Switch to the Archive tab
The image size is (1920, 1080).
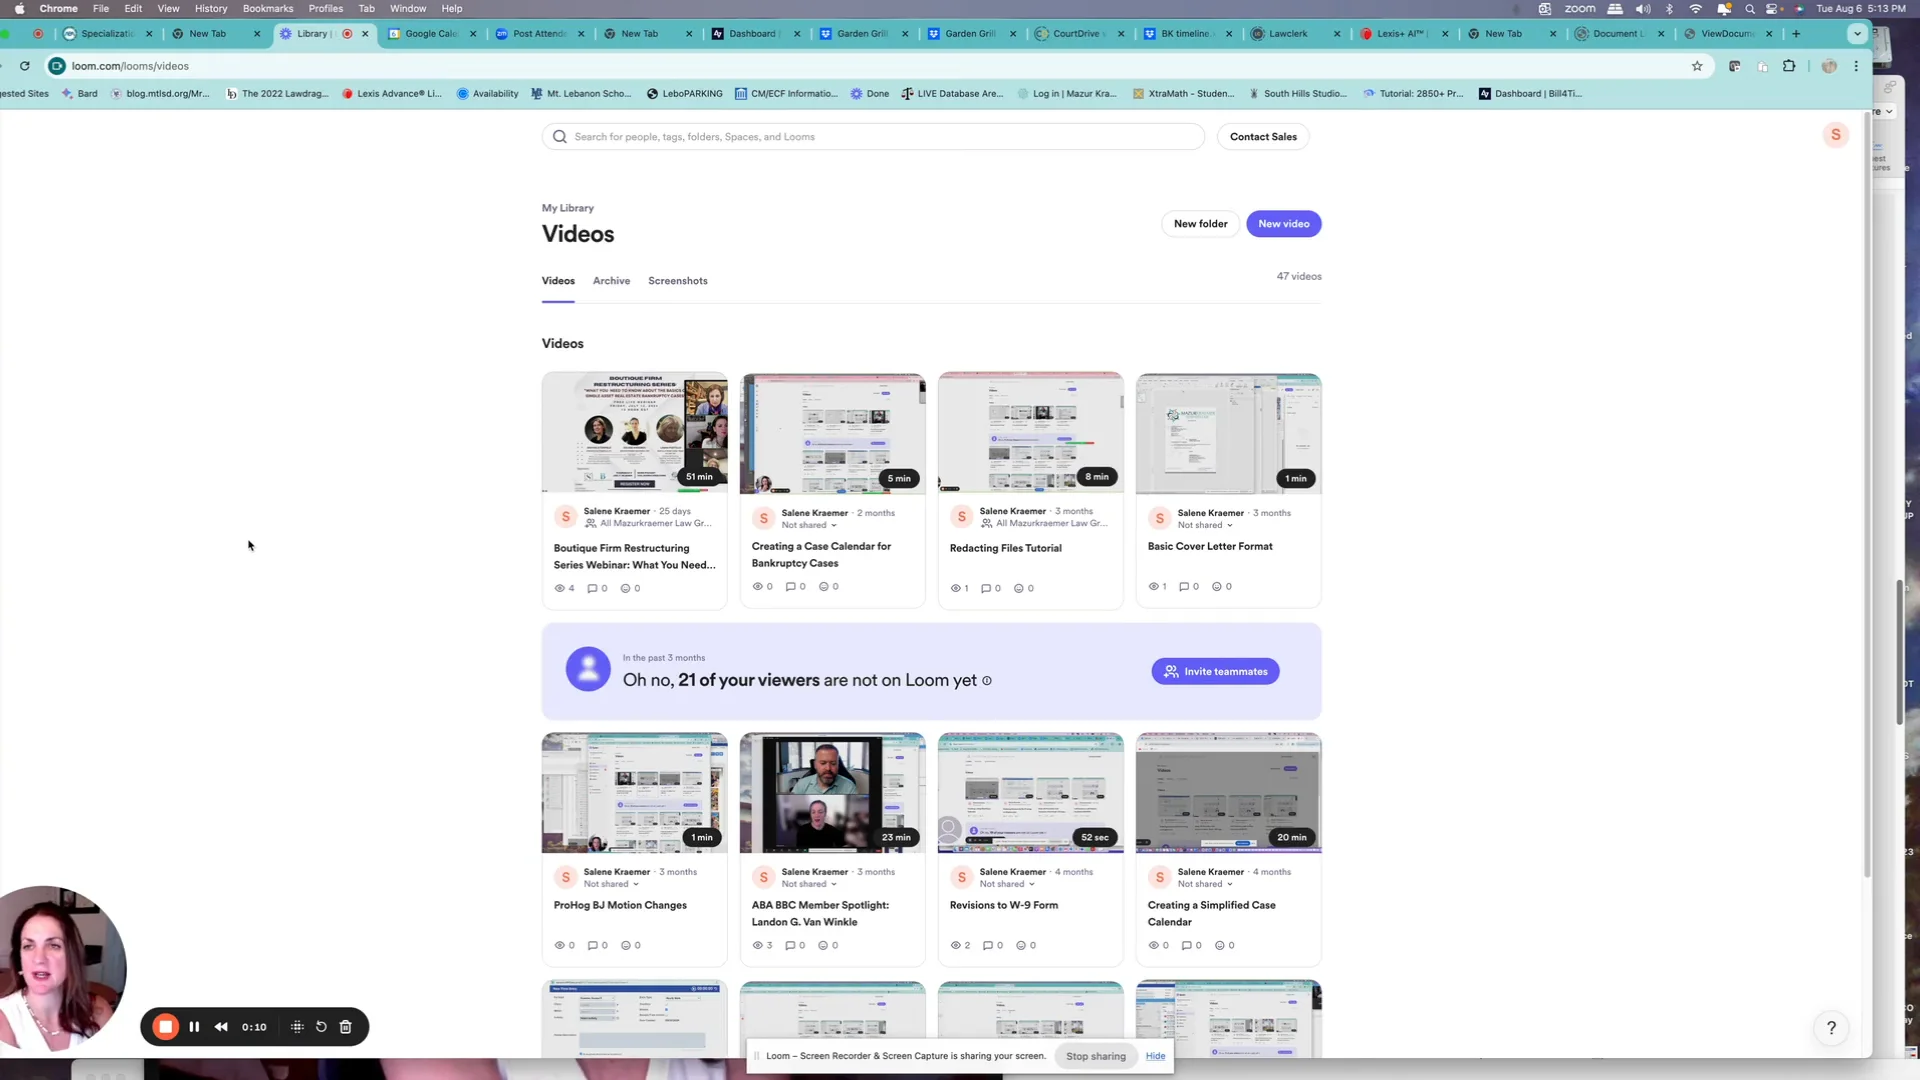(611, 281)
